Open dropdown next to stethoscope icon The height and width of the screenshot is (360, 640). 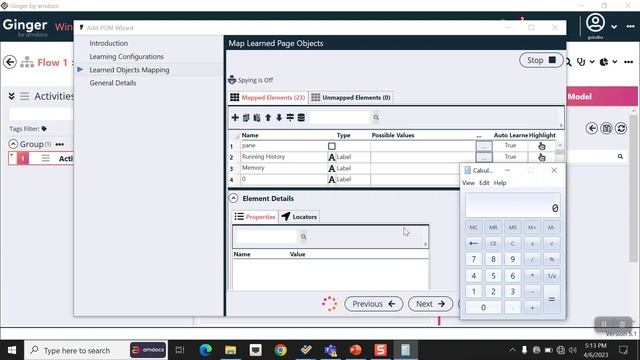pyautogui.click(x=592, y=62)
